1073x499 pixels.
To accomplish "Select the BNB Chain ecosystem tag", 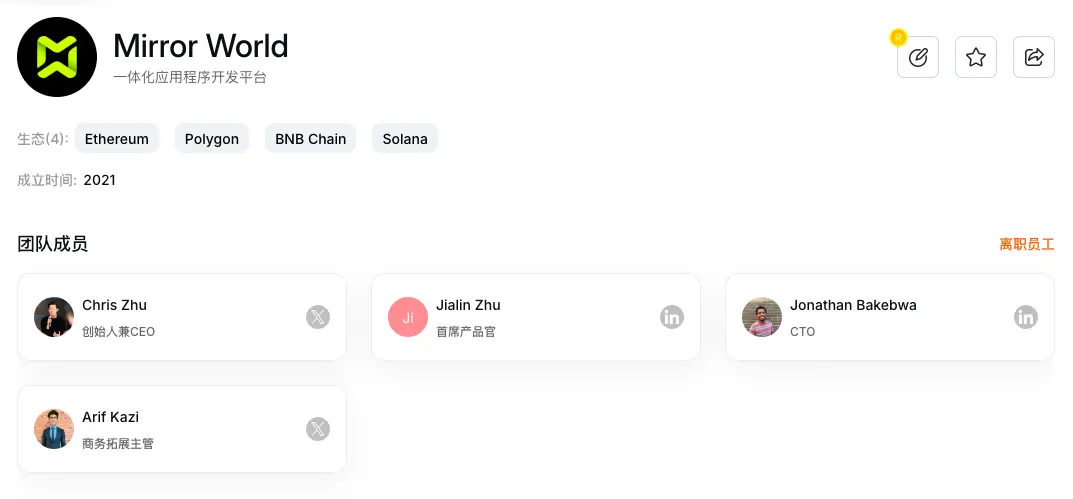I will pyautogui.click(x=311, y=139).
